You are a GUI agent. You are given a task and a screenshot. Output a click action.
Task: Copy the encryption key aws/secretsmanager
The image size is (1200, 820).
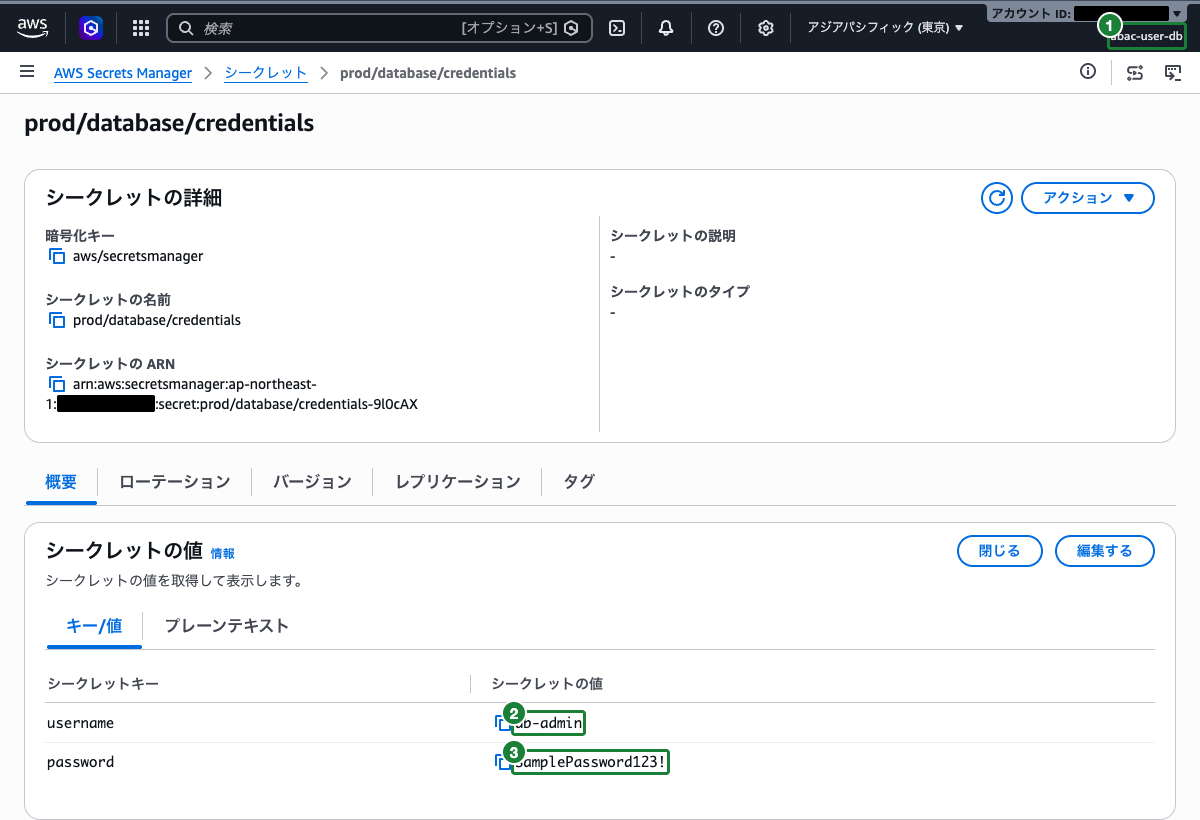(x=57, y=256)
